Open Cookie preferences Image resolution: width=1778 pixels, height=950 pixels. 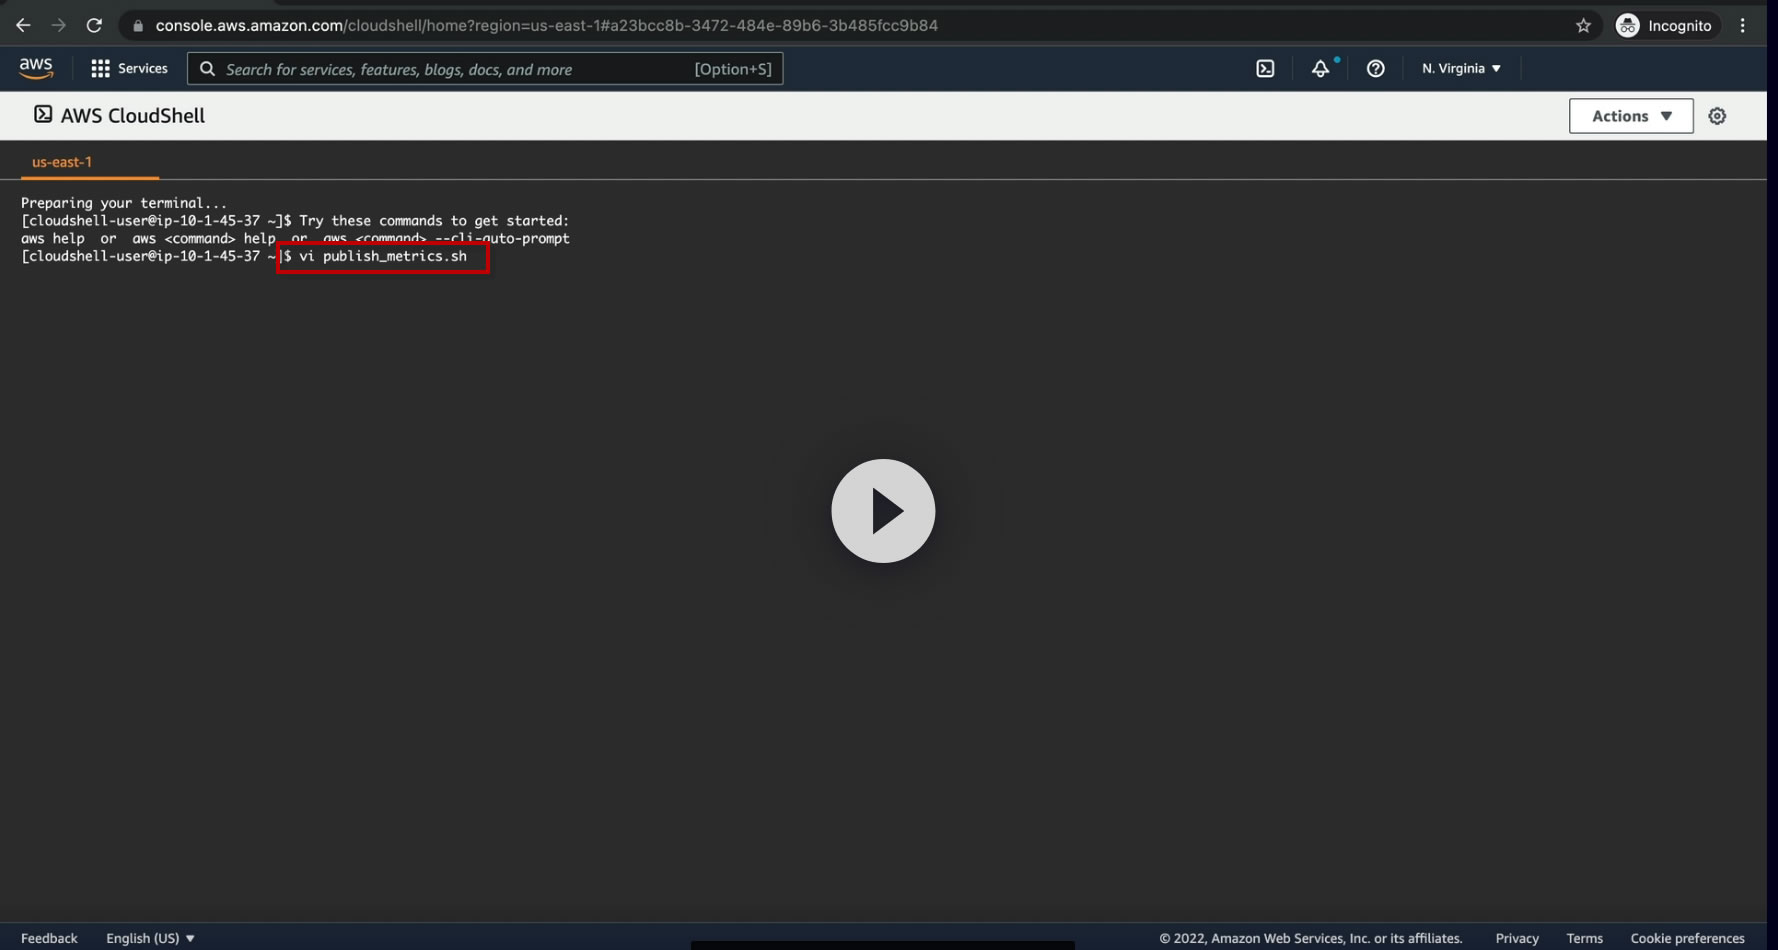click(1687, 938)
